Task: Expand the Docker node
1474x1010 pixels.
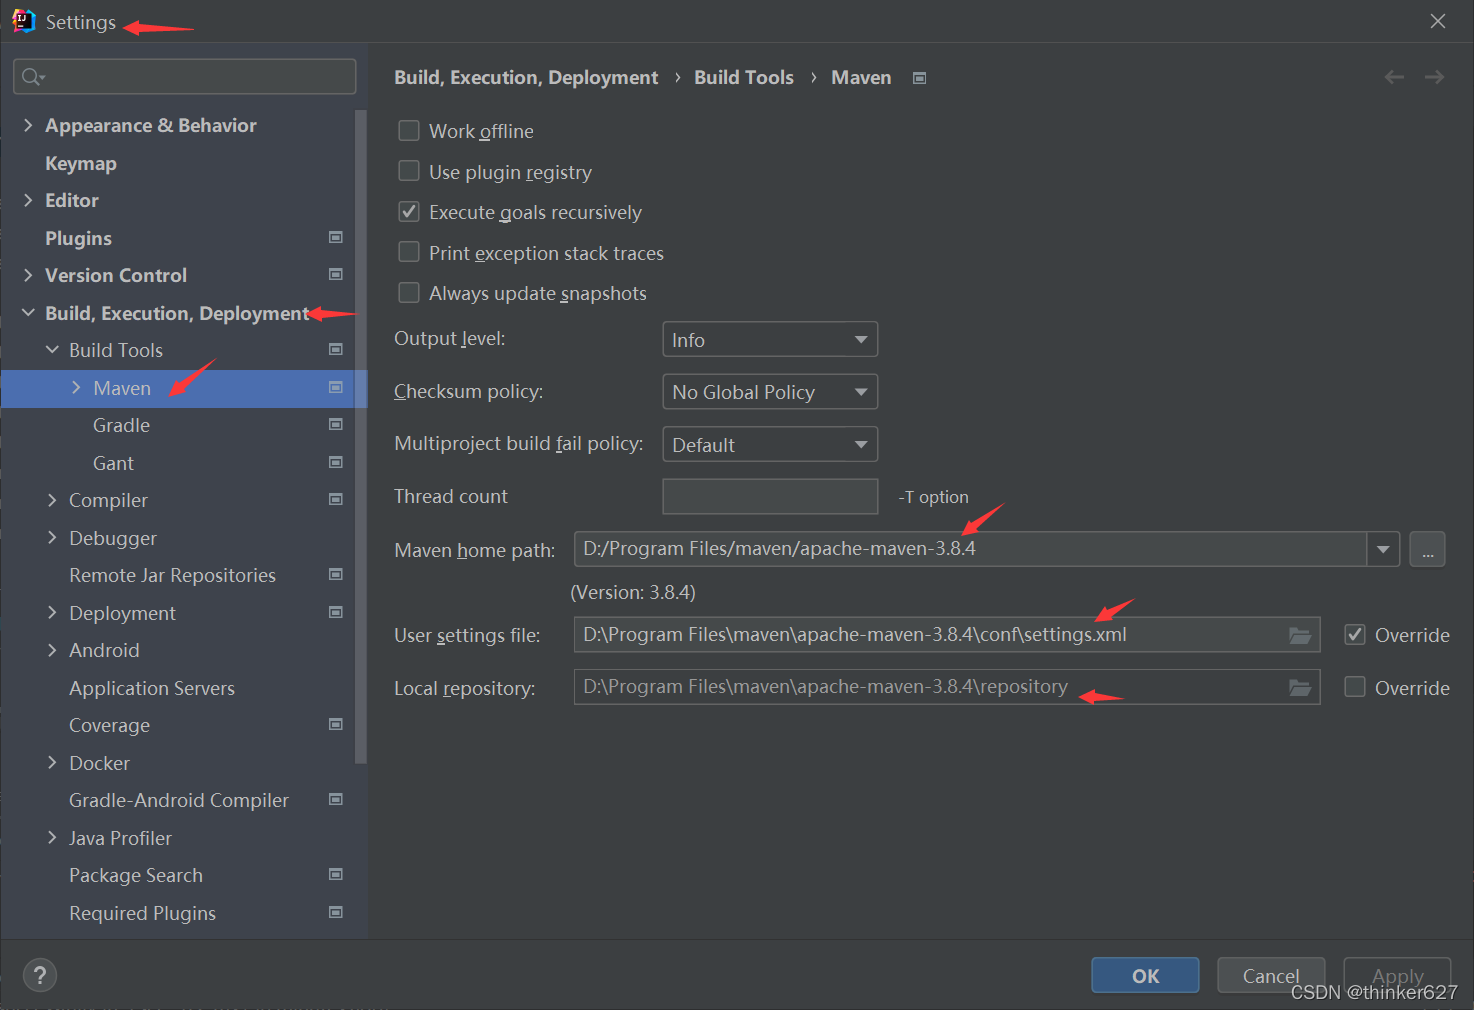Action: pyautogui.click(x=52, y=763)
